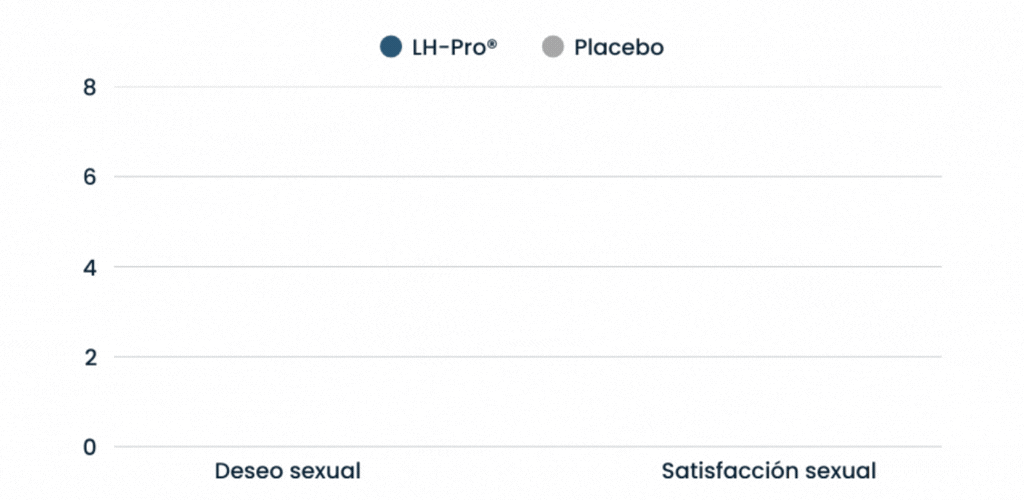Click the horizontal gridline at value 2

click(528, 357)
